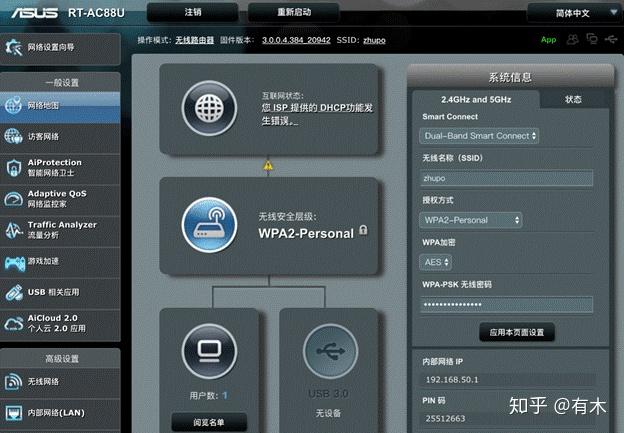The image size is (624, 433).
Task: Open the AES encryption dropdown
Action: point(436,262)
